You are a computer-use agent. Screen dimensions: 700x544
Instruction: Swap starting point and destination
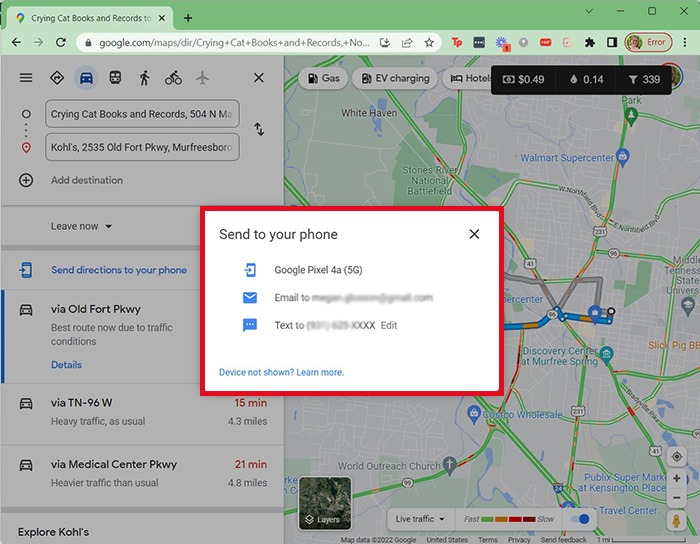pos(259,129)
